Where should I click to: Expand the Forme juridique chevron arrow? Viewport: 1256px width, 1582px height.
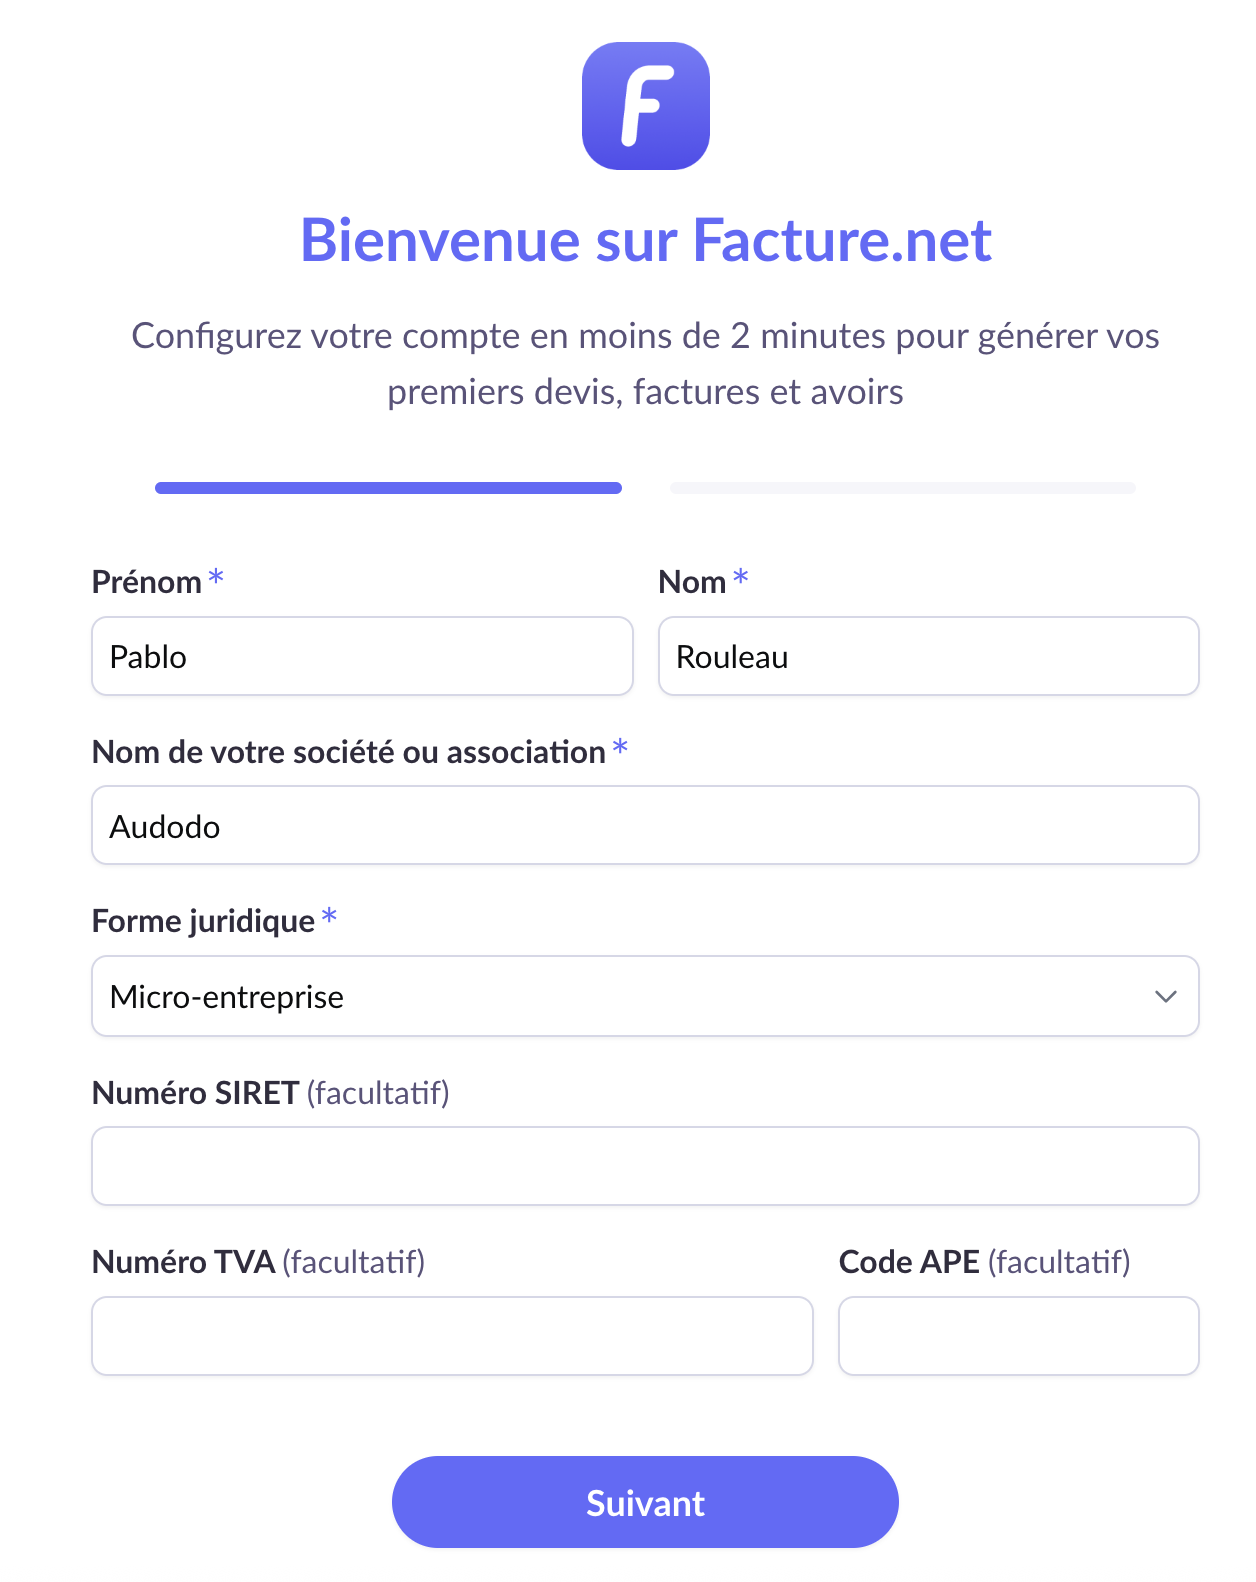click(1165, 996)
